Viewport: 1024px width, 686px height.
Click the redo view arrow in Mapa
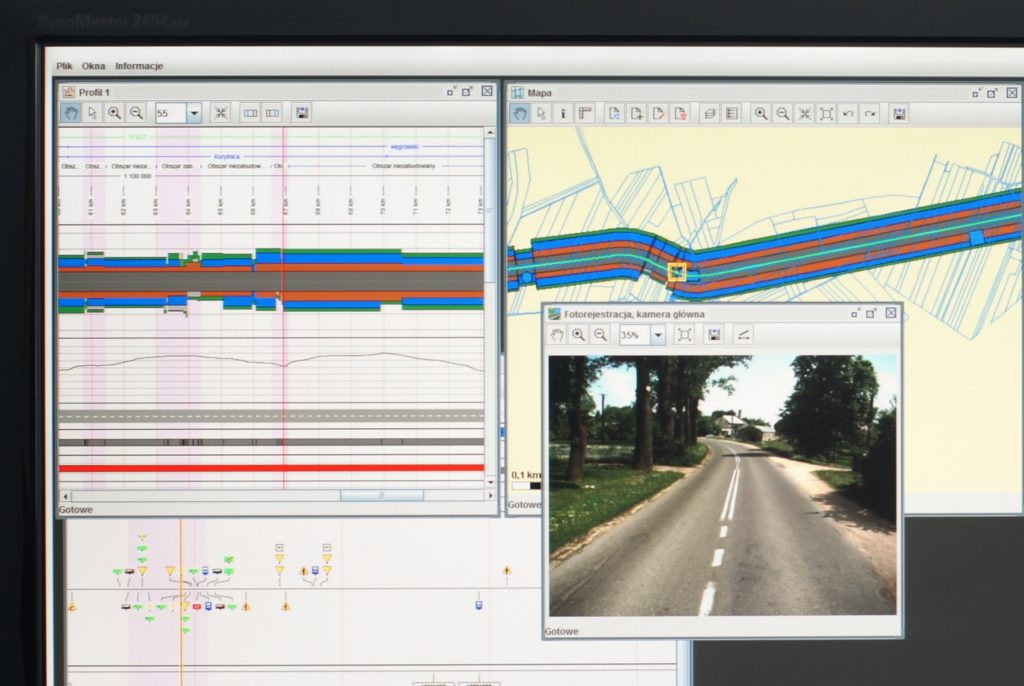pos(870,114)
